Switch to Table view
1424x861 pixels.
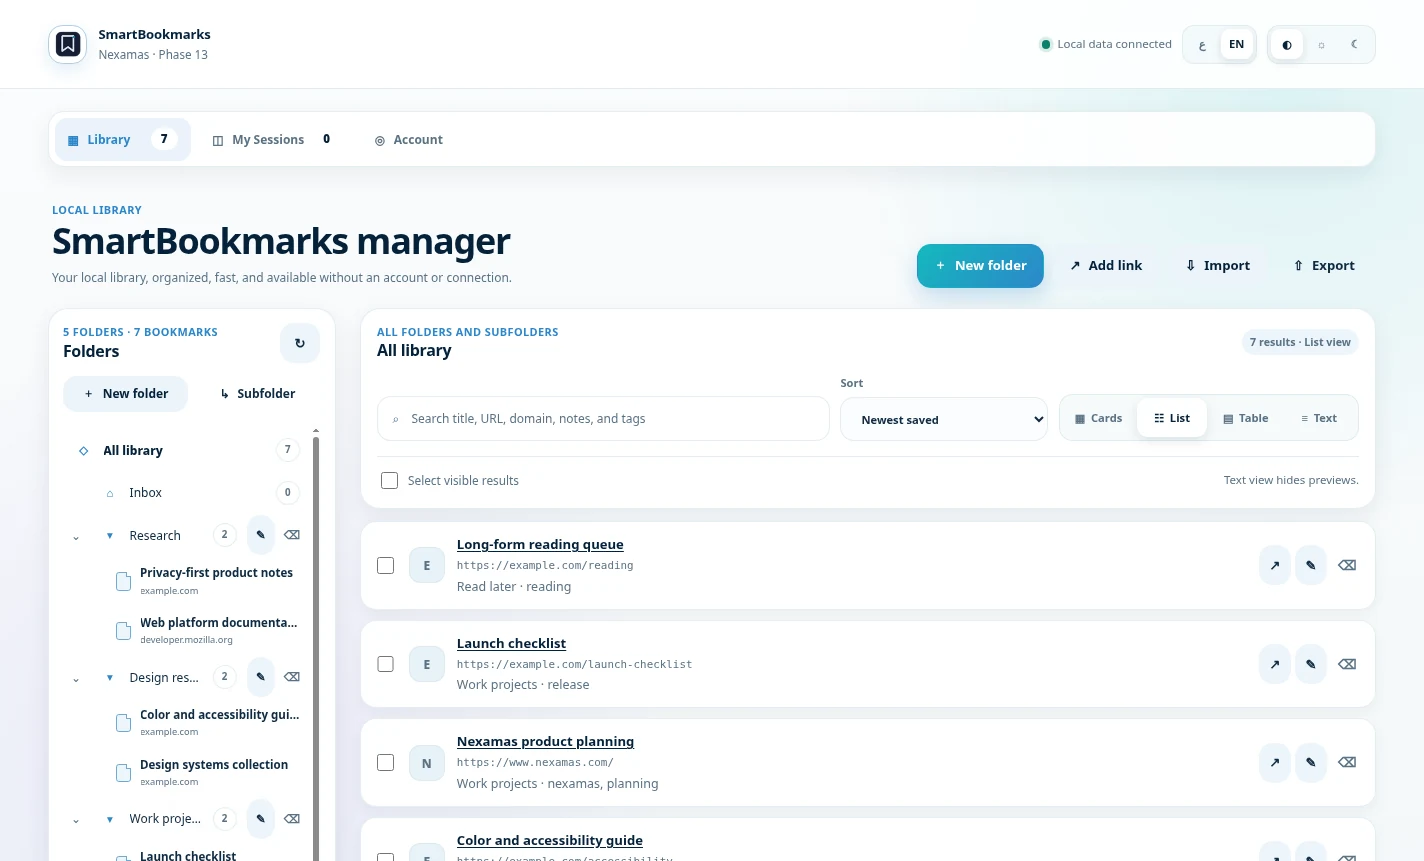tap(1246, 419)
